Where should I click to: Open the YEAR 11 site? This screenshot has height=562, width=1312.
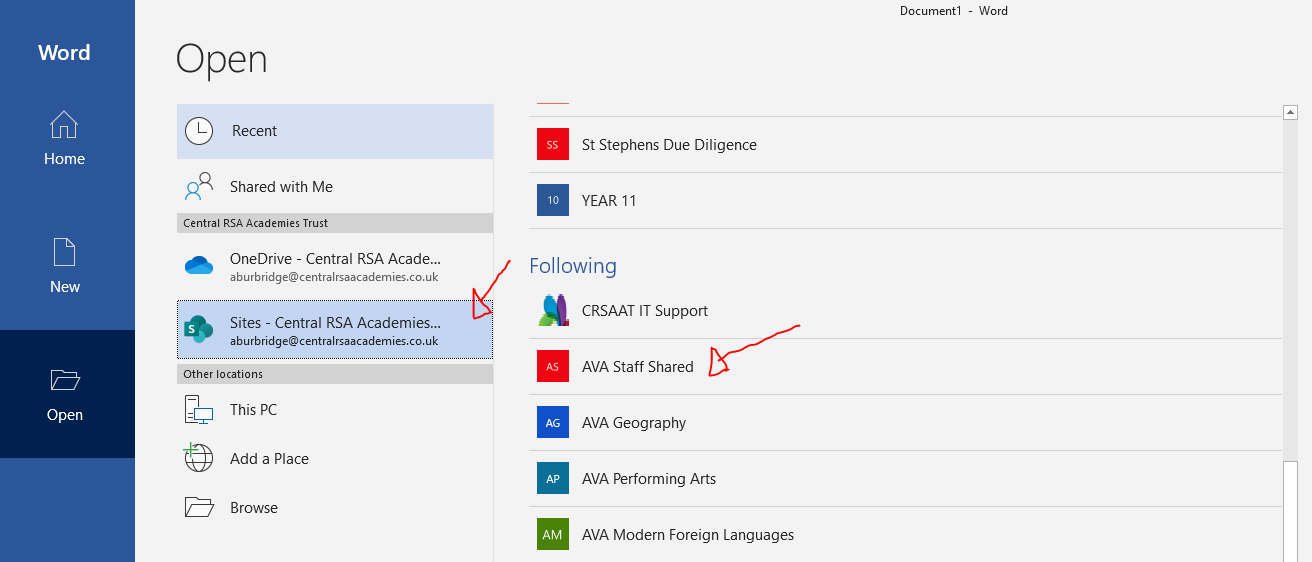pos(905,201)
